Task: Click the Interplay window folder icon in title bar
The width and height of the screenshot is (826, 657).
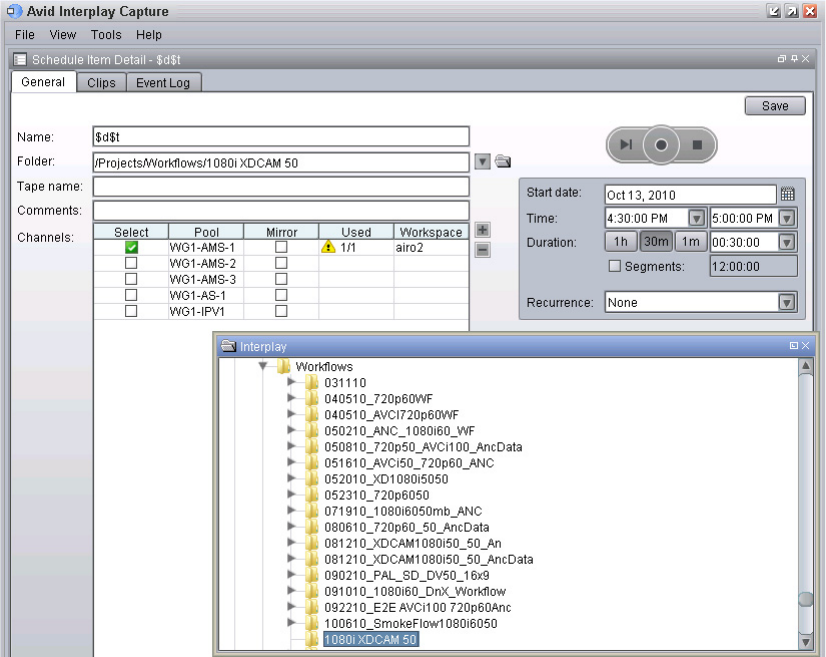Action: click(228, 346)
